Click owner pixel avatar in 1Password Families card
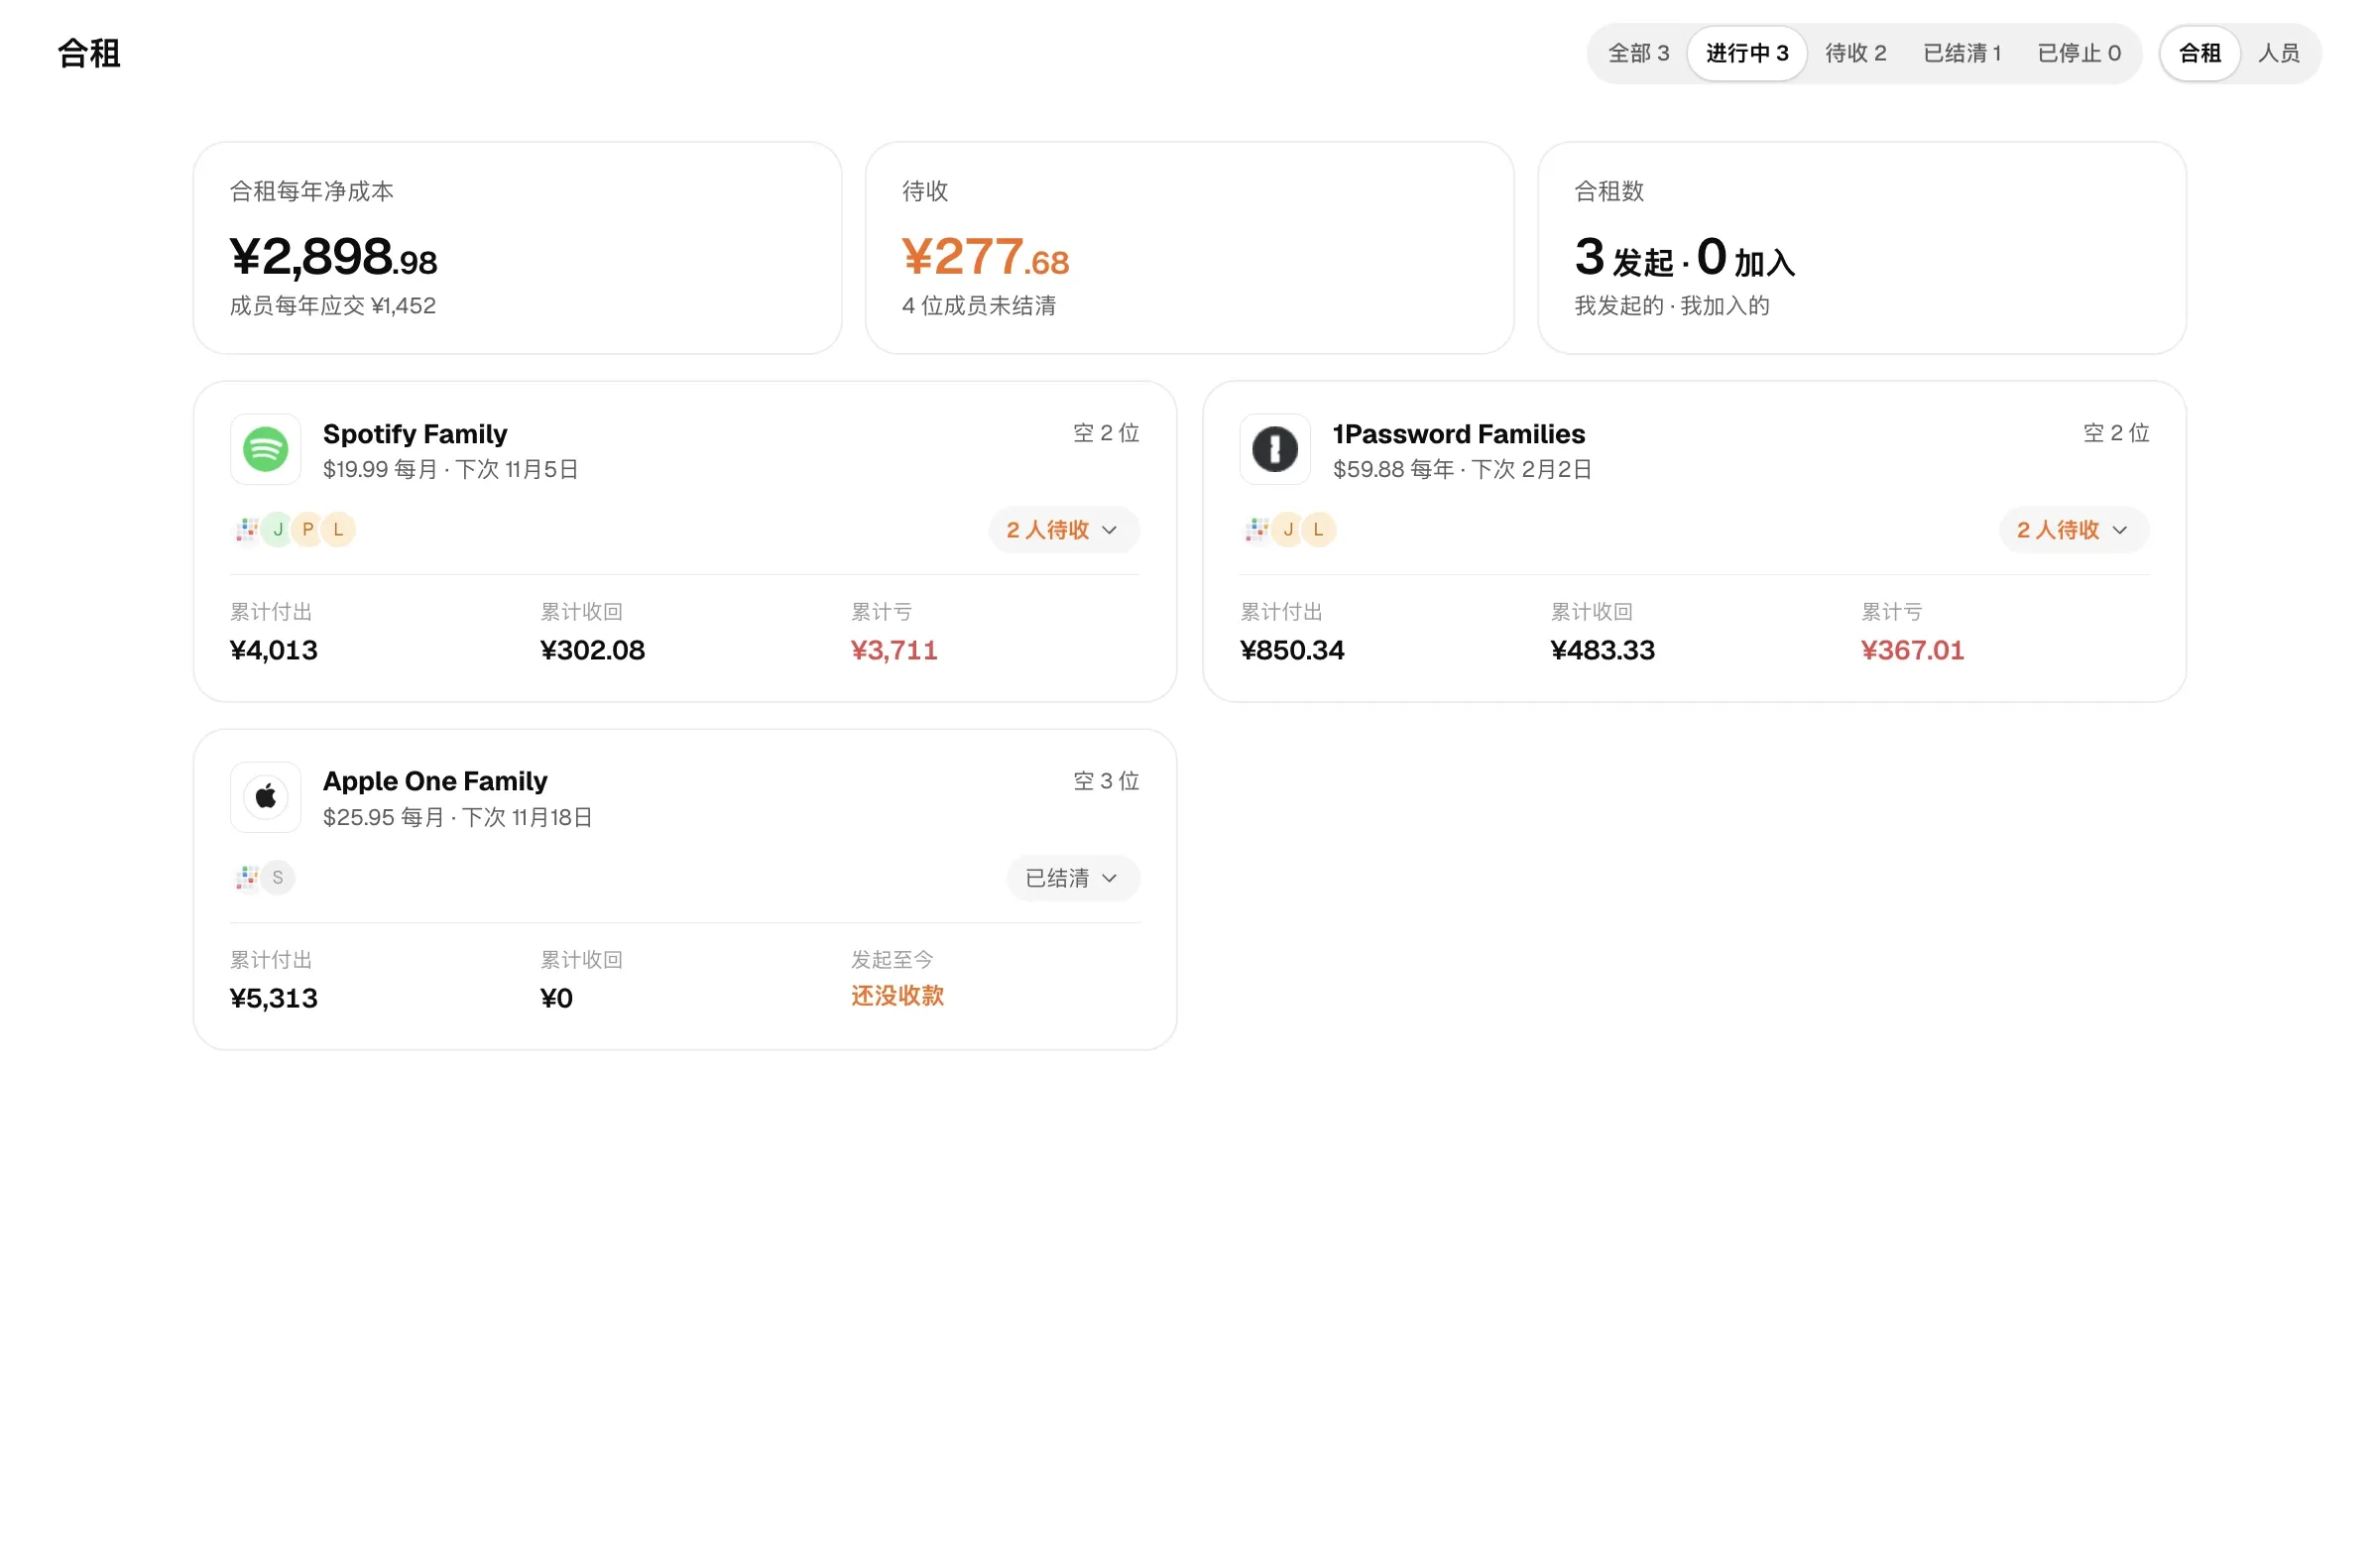Image resolution: width=2380 pixels, height=1547 pixels. point(1257,529)
